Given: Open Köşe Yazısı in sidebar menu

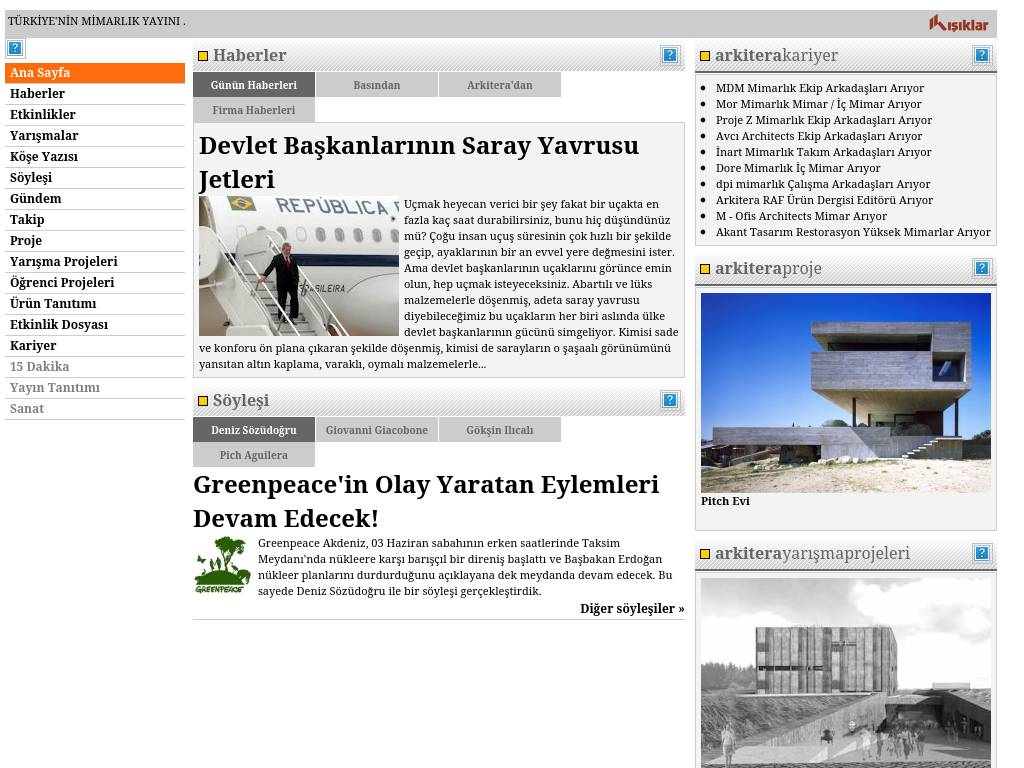Looking at the screenshot, I should click(x=95, y=156).
